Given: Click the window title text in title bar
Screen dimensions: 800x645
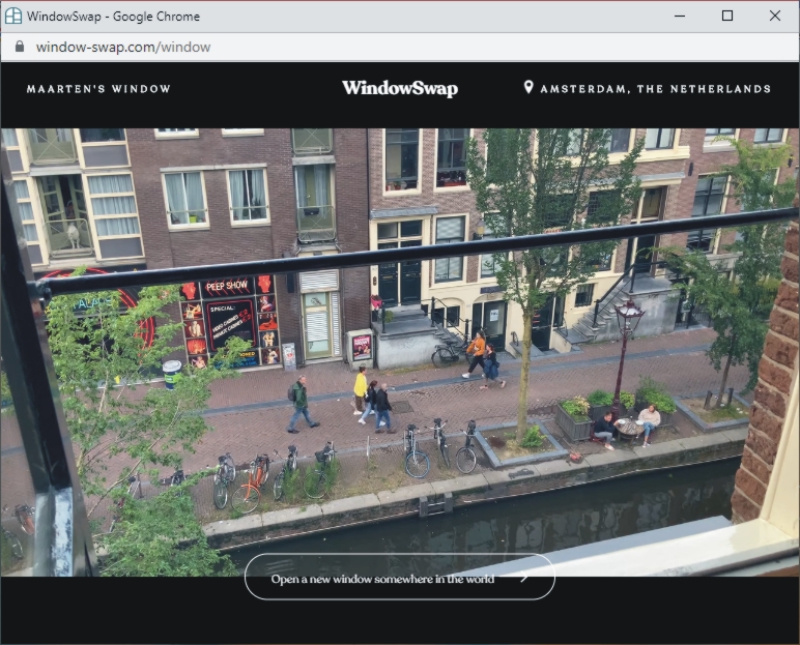Looking at the screenshot, I should (x=113, y=16).
